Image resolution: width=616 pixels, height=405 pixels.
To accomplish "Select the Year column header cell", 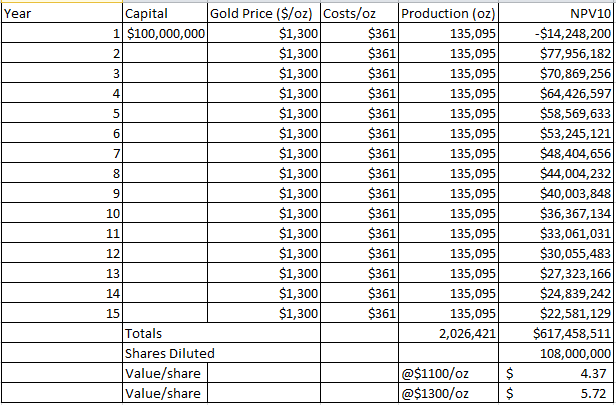I will tap(60, 14).
